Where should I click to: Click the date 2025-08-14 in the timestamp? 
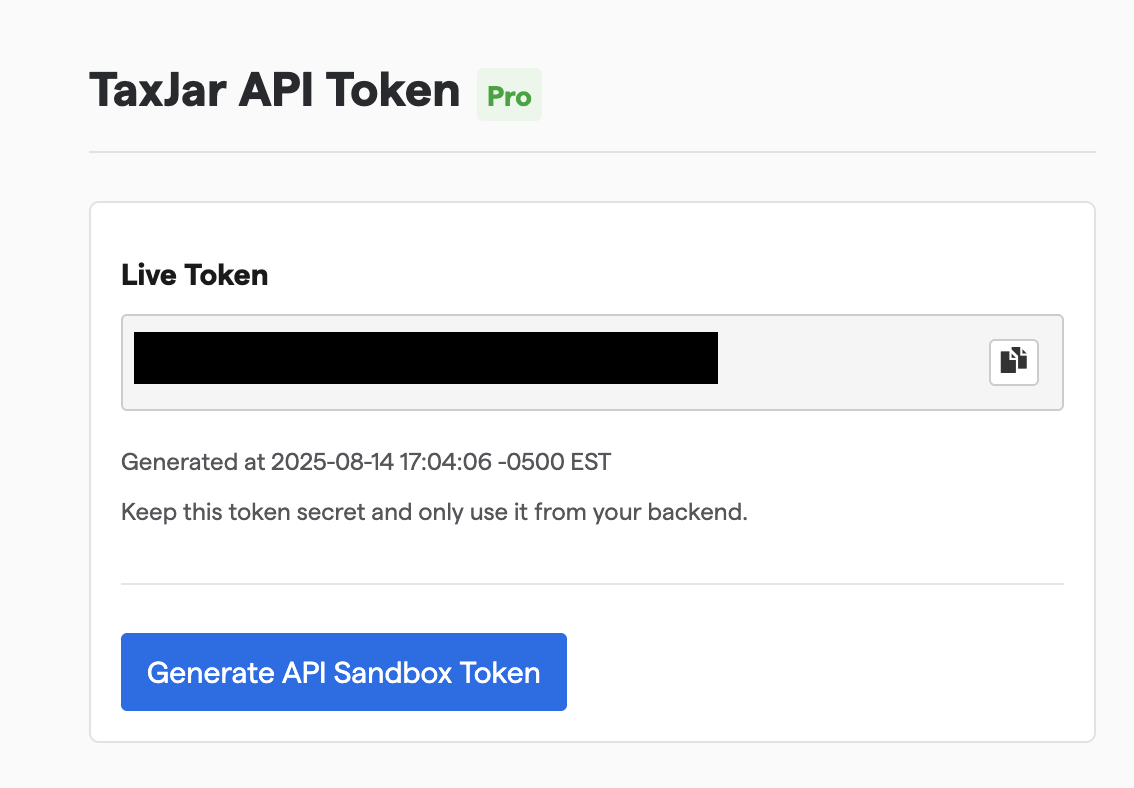point(332,461)
